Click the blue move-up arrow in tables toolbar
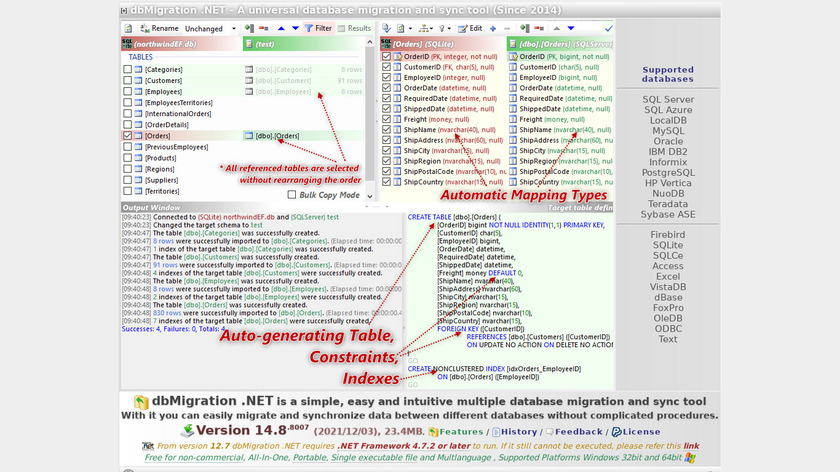 [281, 28]
